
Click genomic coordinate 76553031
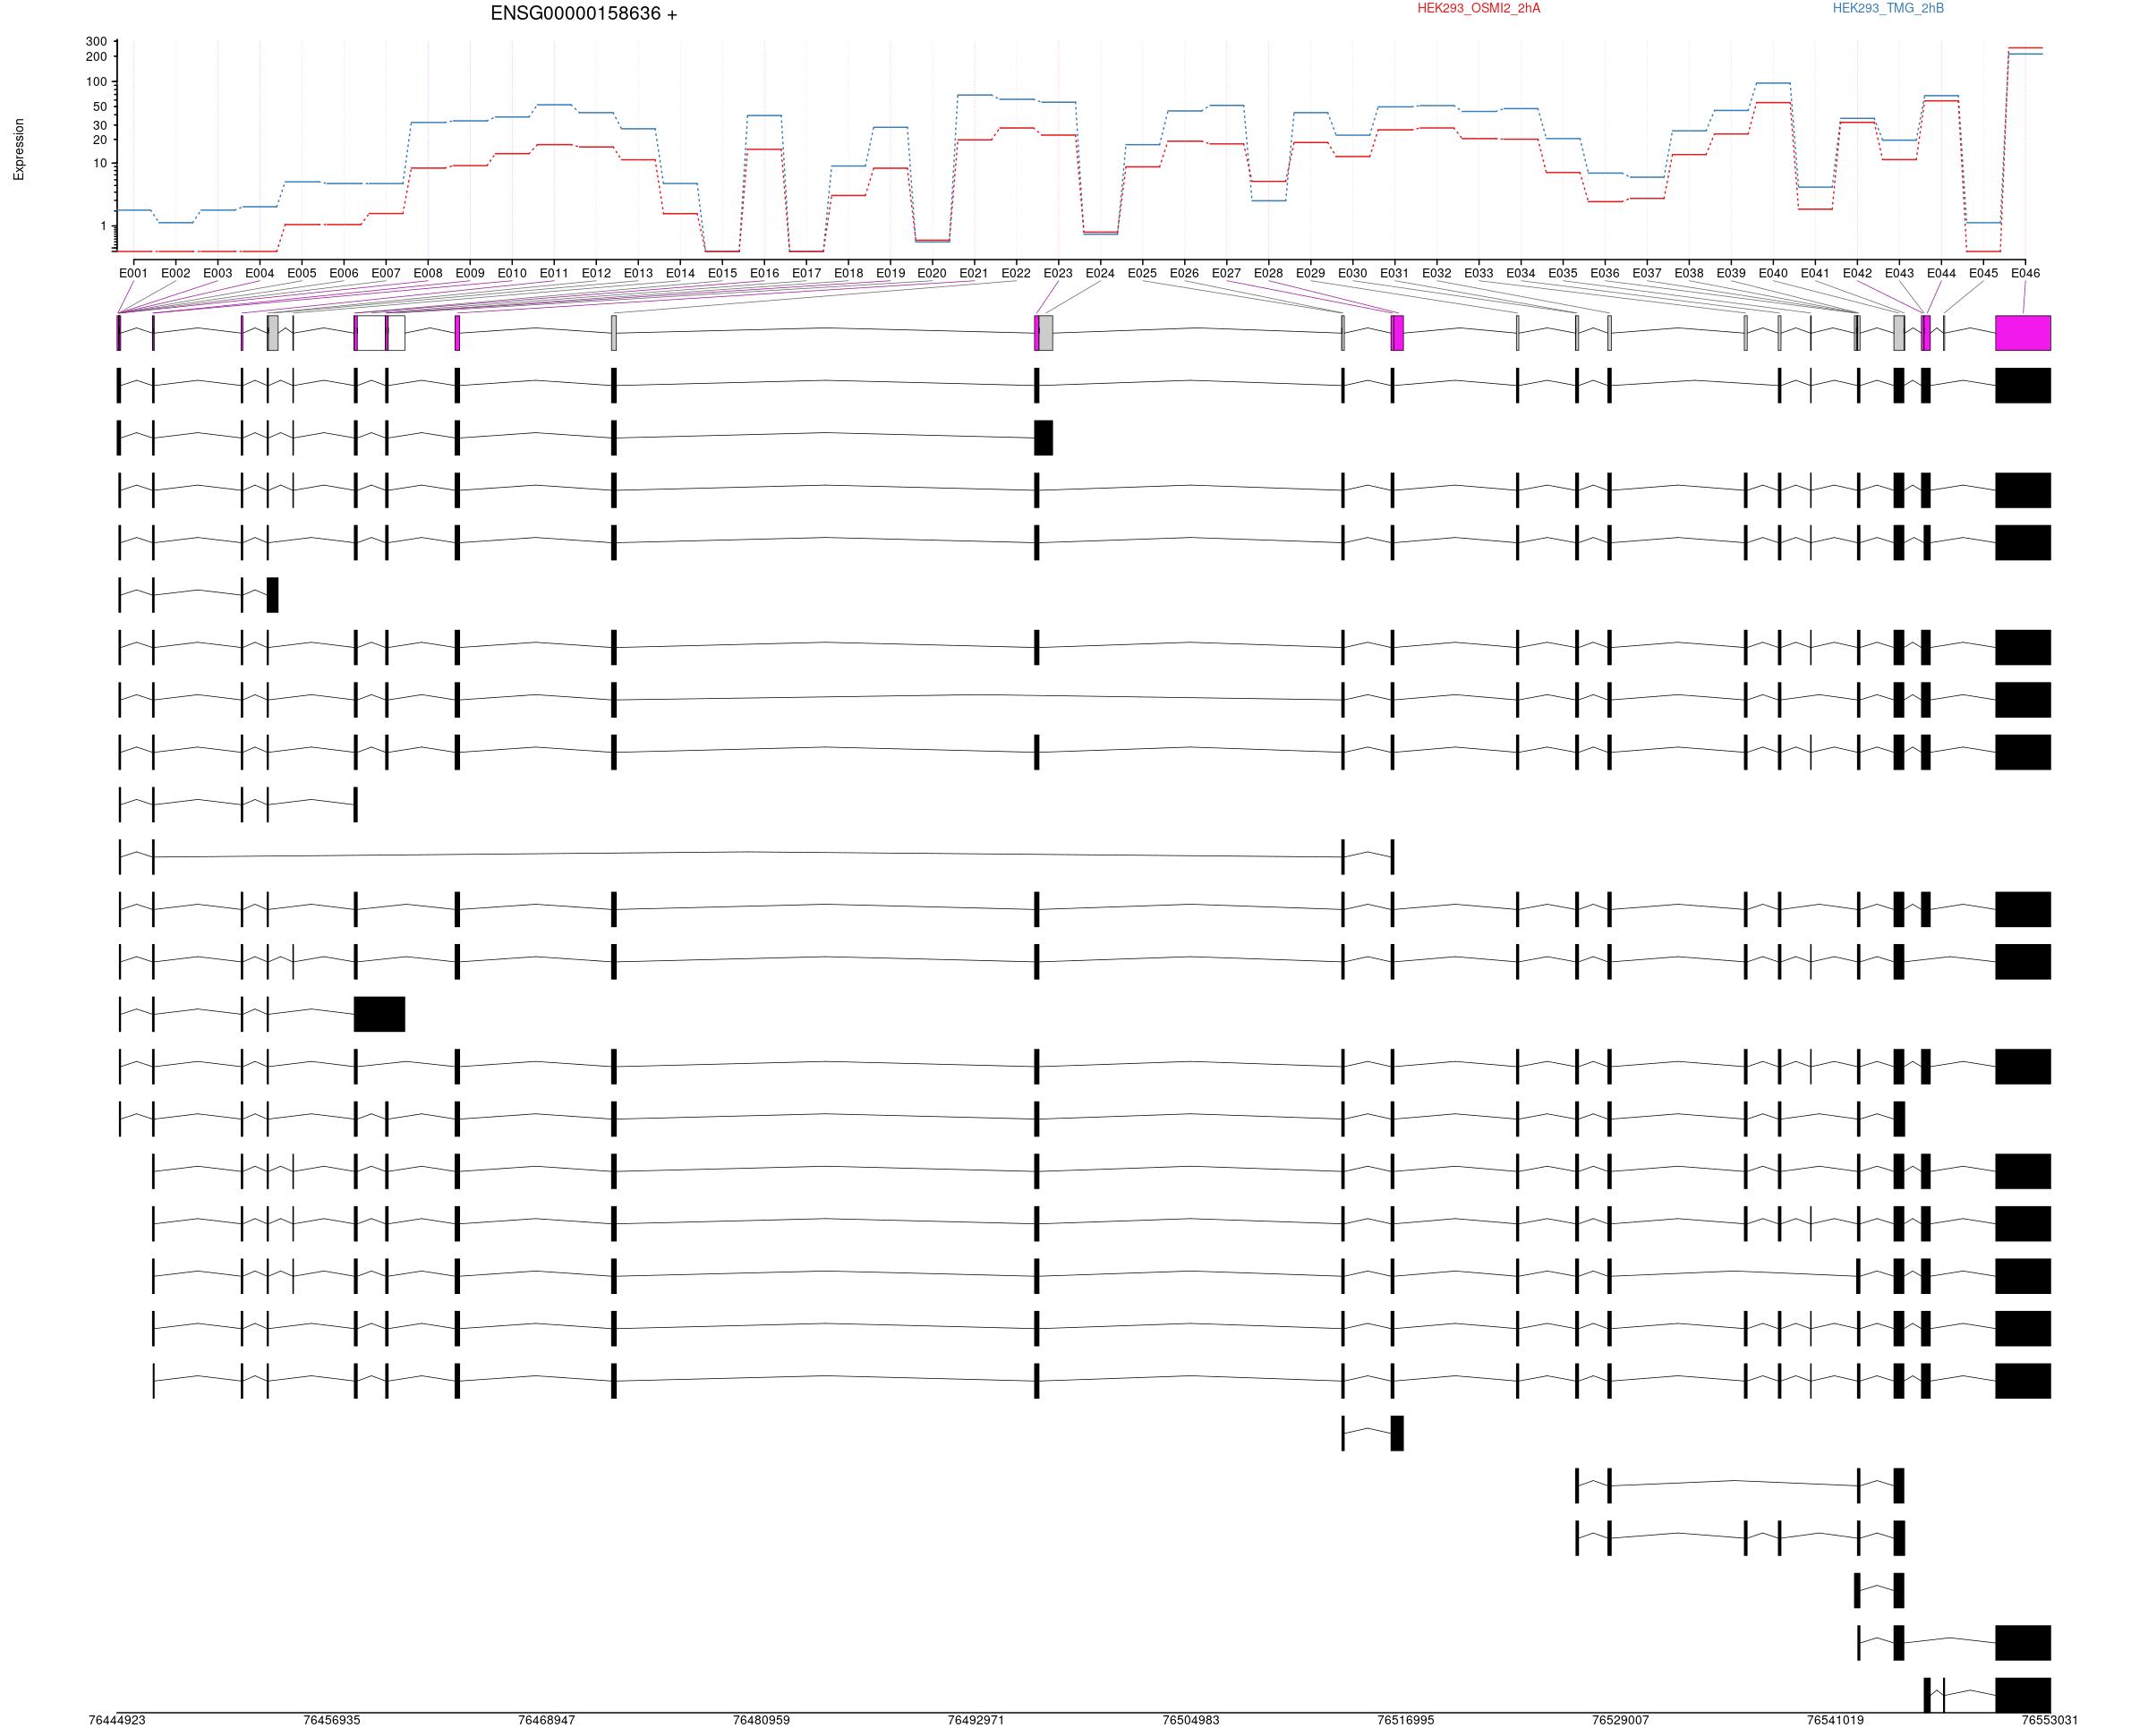(2050, 1720)
